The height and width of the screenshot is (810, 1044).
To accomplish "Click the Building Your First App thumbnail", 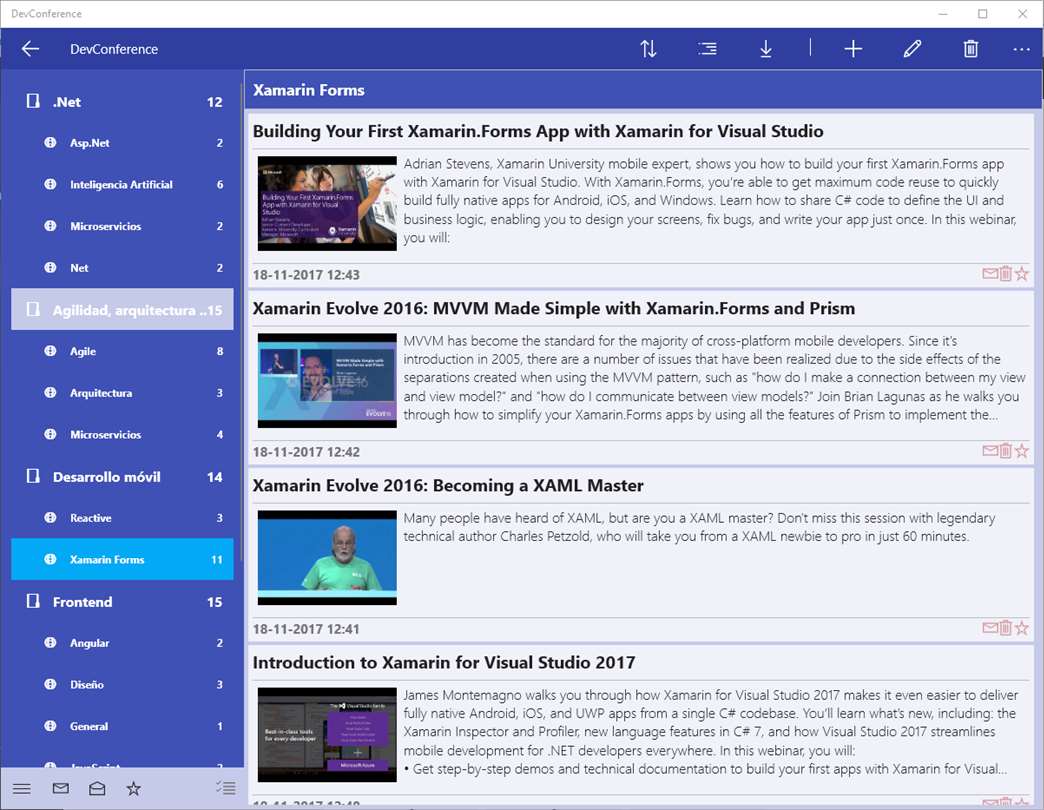I will (327, 203).
